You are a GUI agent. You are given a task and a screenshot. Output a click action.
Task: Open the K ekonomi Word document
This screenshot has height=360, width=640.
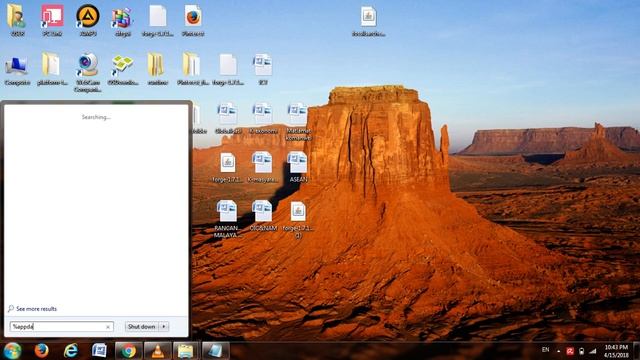coord(263,118)
